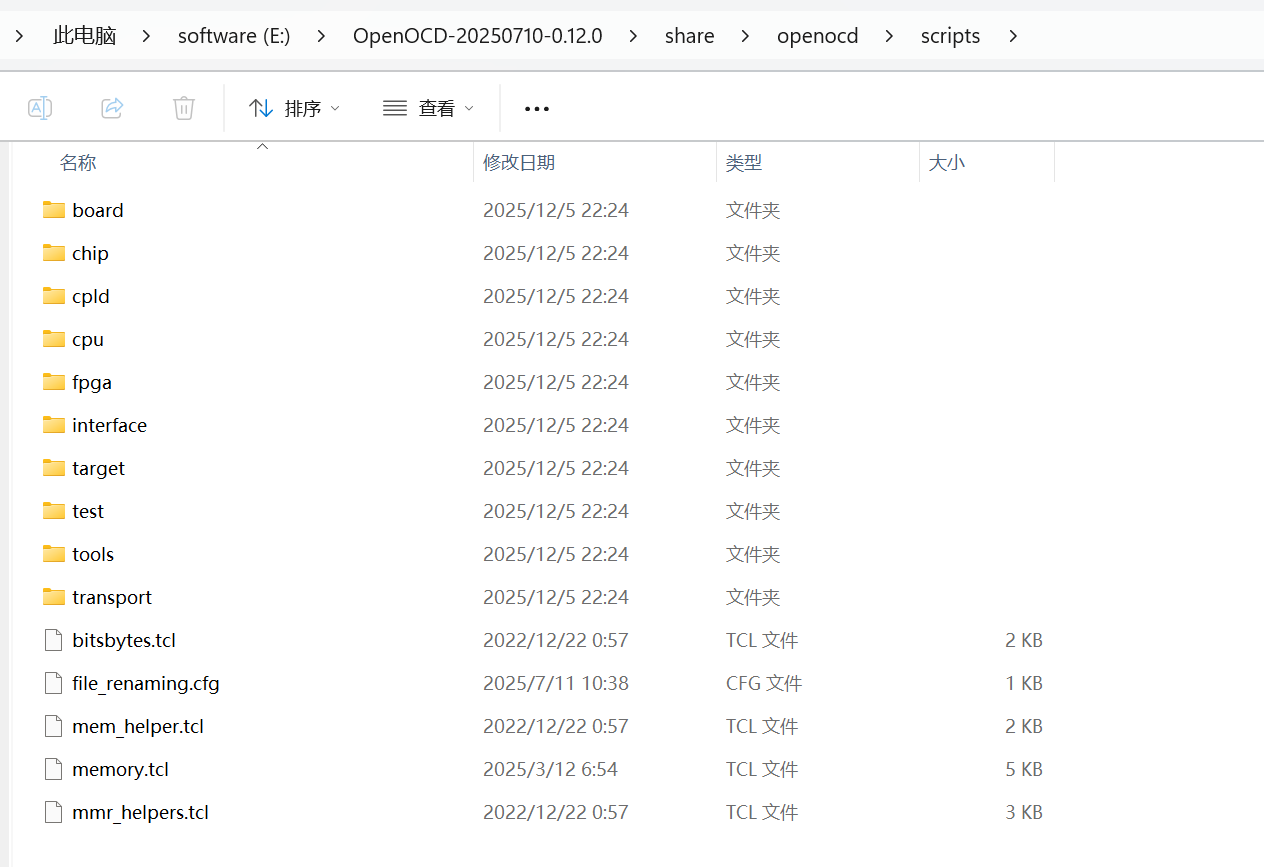Select the memory.tcl file
The image size is (1264, 867).
pos(120,769)
